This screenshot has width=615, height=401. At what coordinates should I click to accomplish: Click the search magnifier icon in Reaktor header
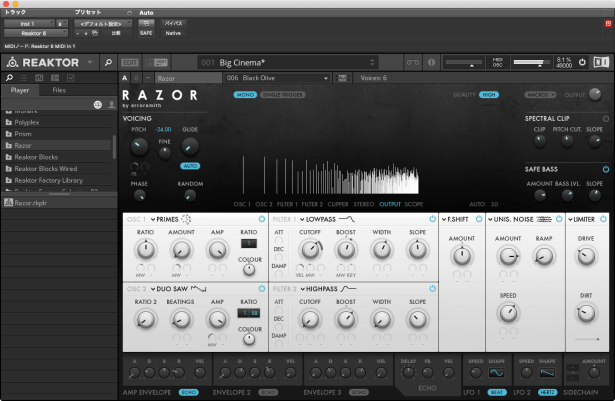point(109,64)
